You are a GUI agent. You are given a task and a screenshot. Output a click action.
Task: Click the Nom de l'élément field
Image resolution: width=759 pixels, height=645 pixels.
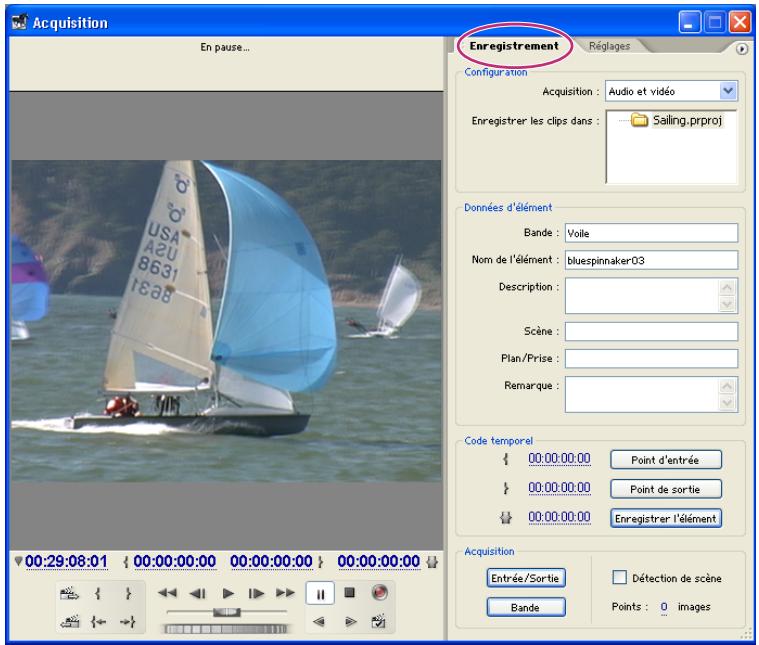click(651, 260)
